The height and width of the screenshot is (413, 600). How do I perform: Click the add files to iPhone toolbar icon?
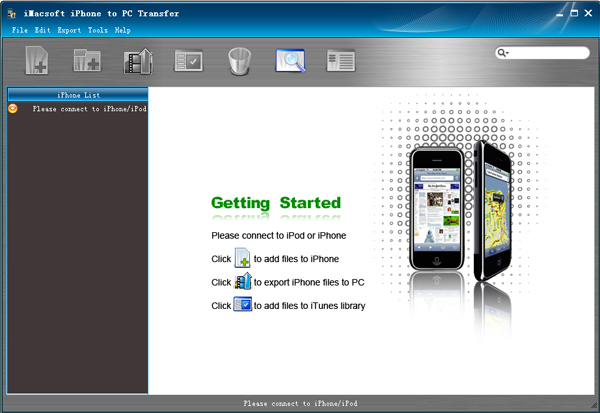tap(37, 60)
